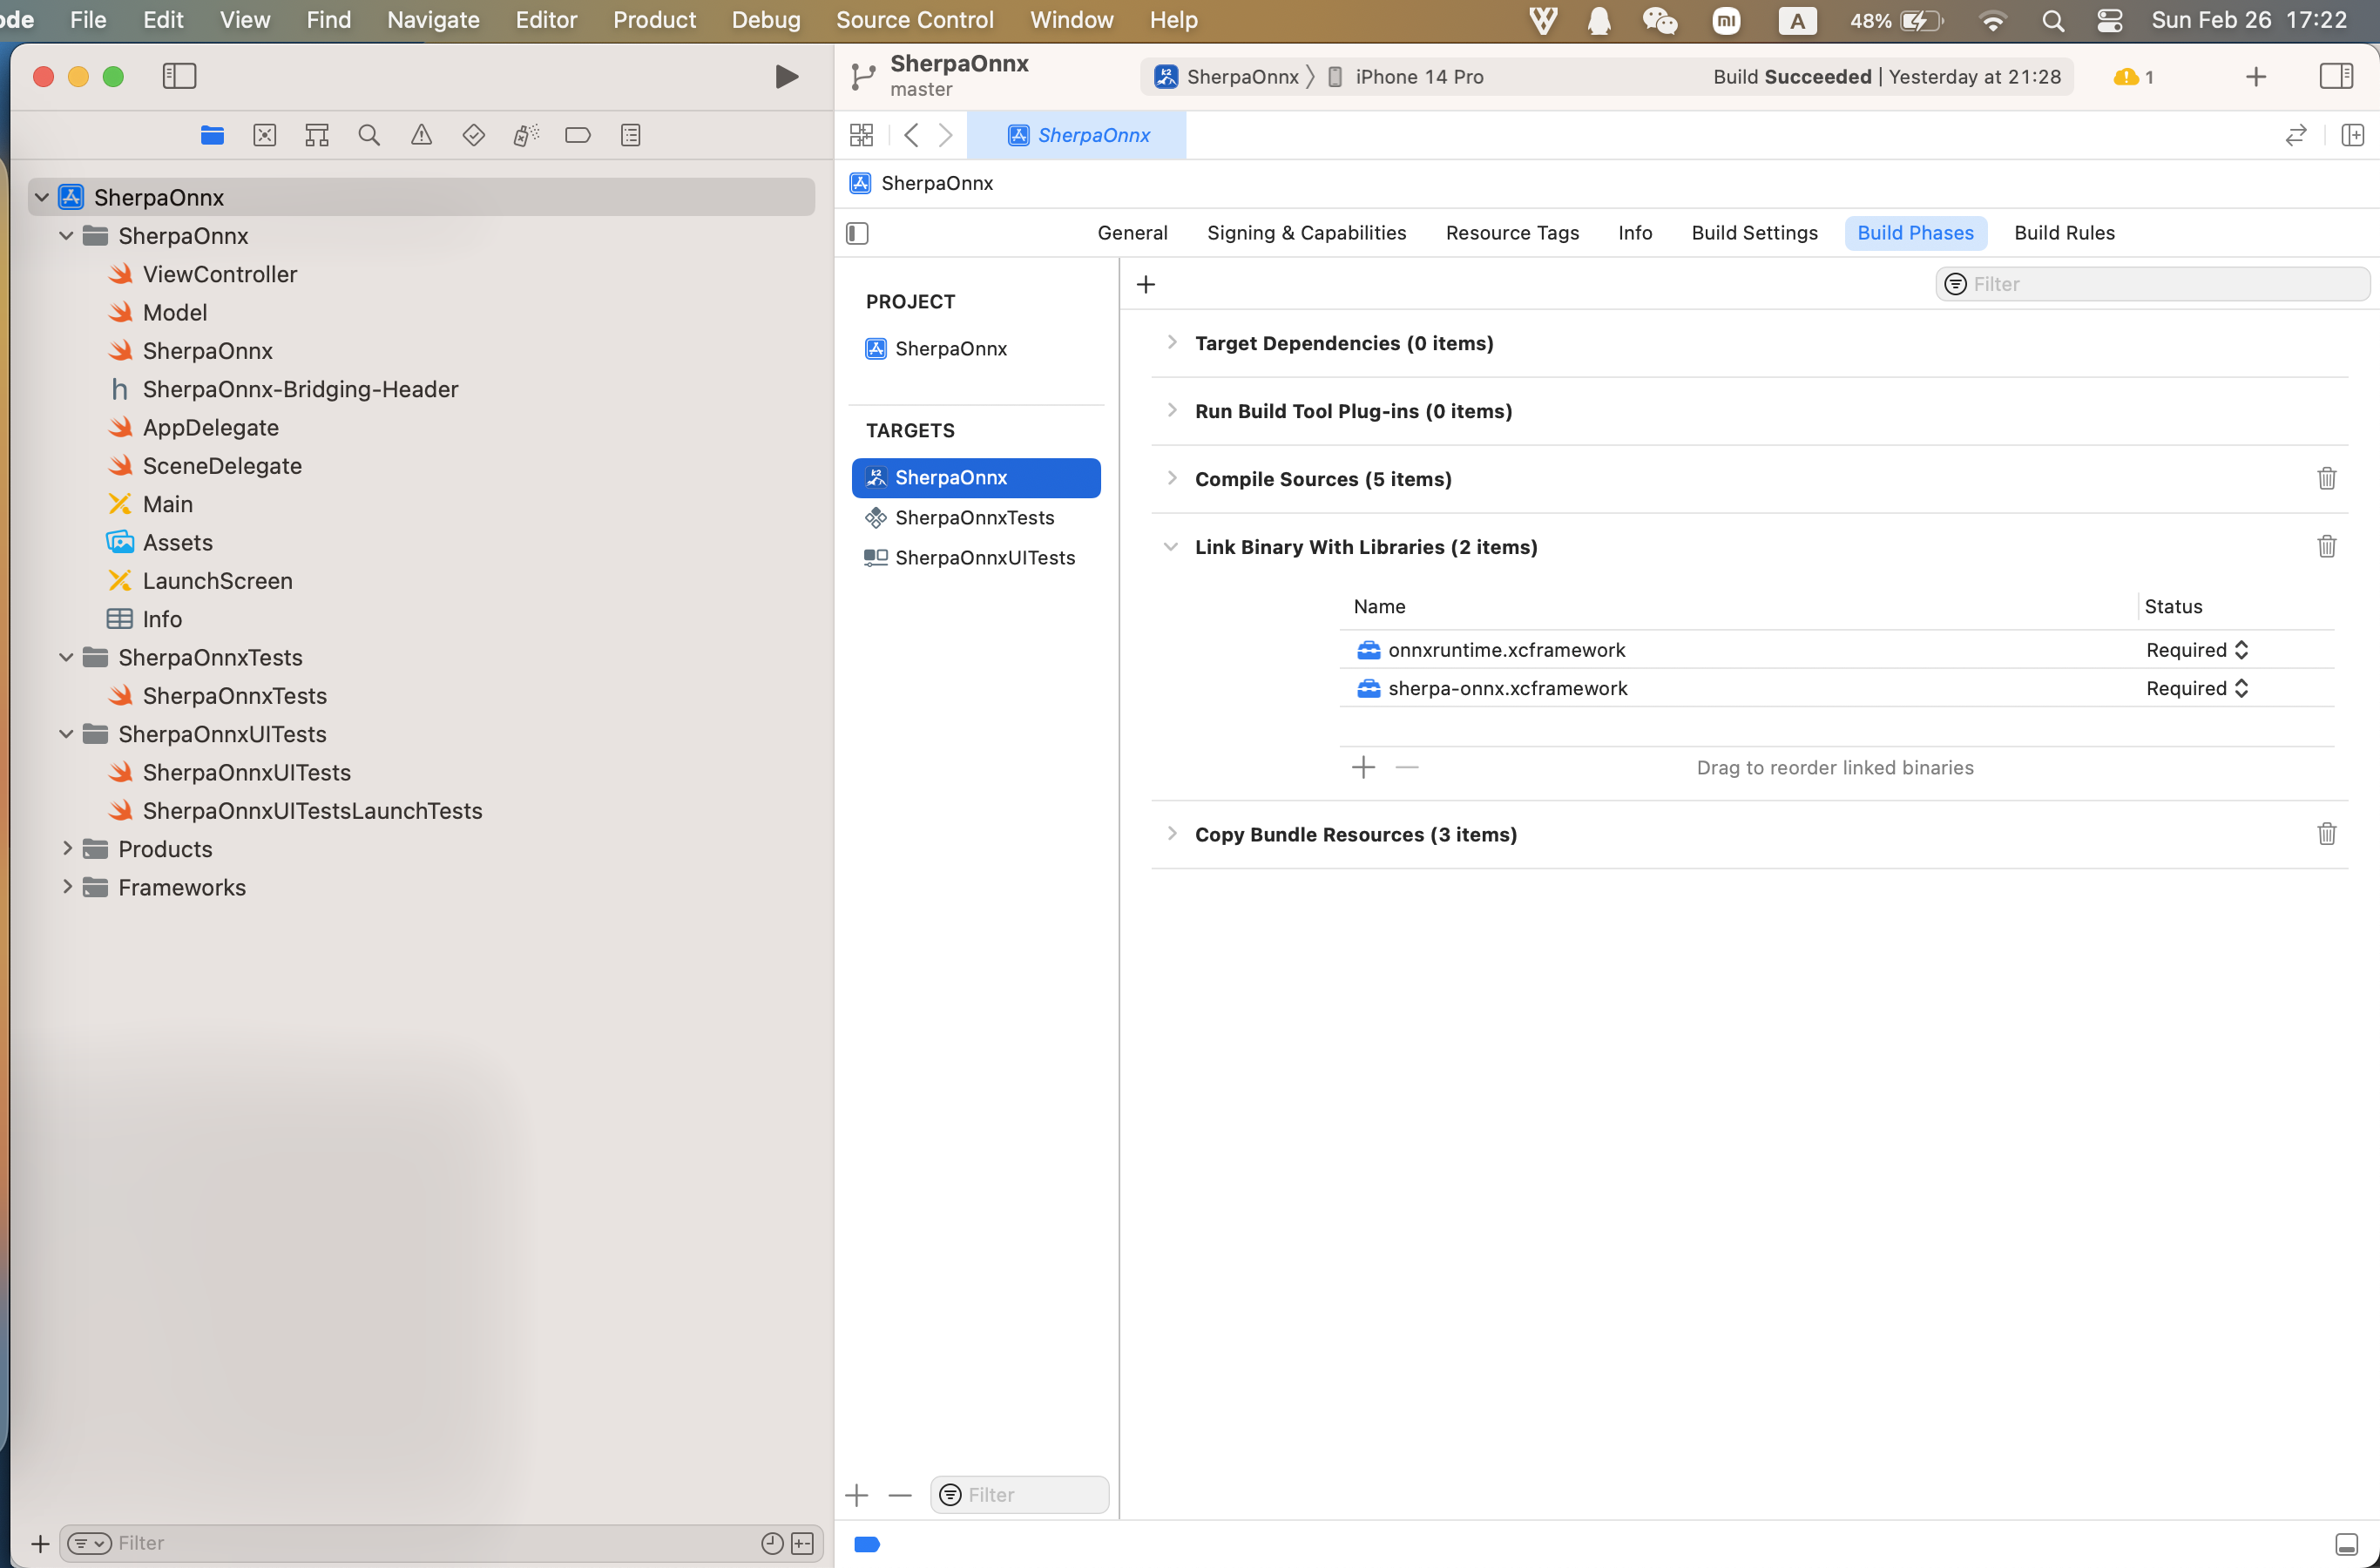Viewport: 2380px width, 1568px height.
Task: Toggle source-control status filter icon
Action: 802,1543
